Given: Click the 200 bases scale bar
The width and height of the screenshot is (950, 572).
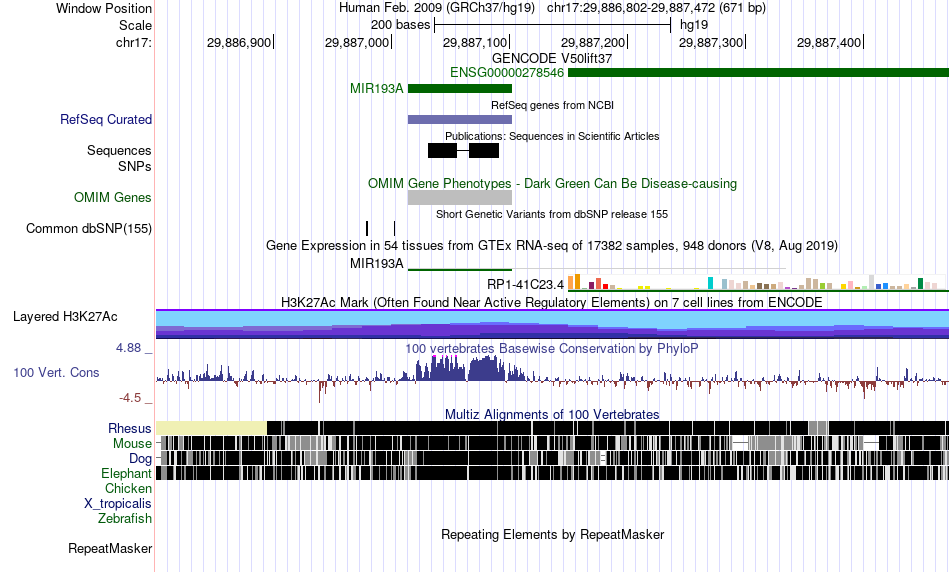Looking at the screenshot, I should 553,25.
